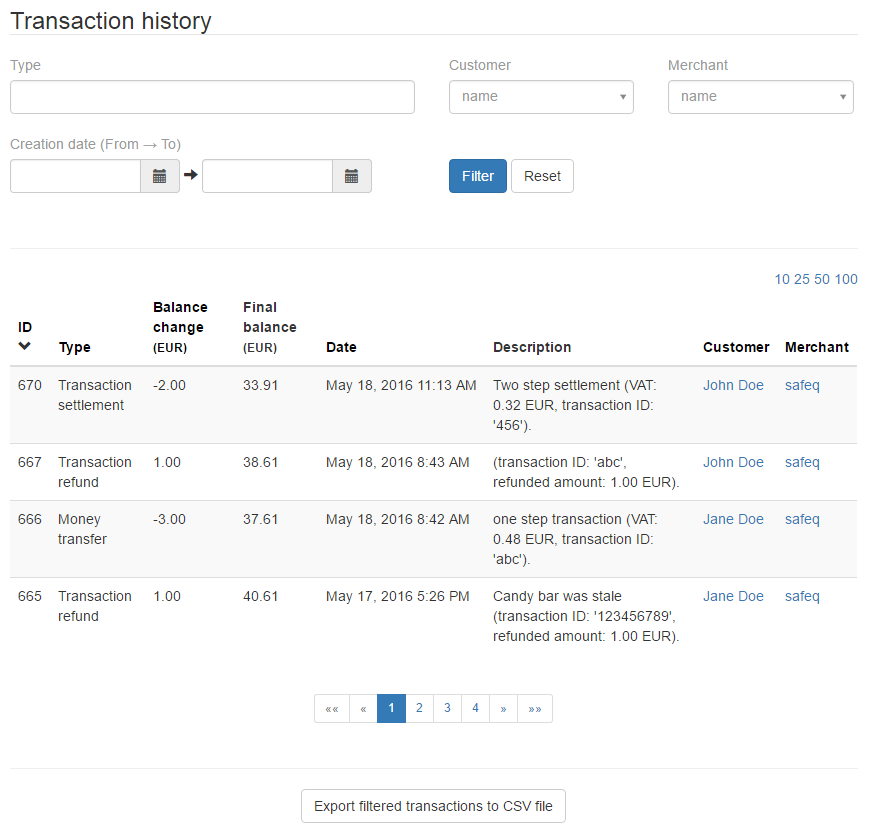Screen dimensions: 877x831
Task: Click the From creation date input field
Action: 75,176
